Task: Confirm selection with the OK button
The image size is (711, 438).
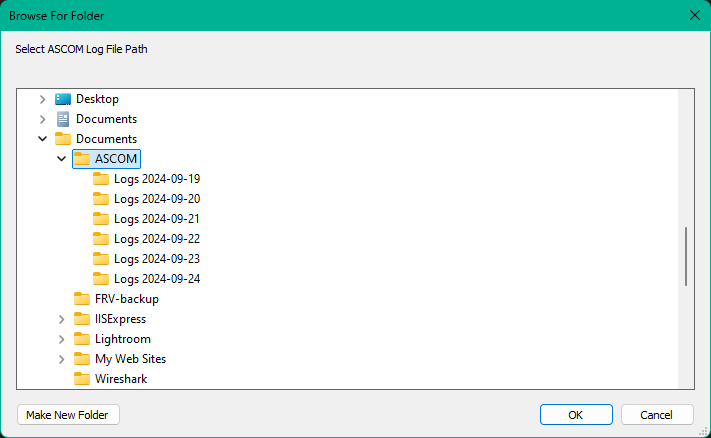Action: pos(576,414)
